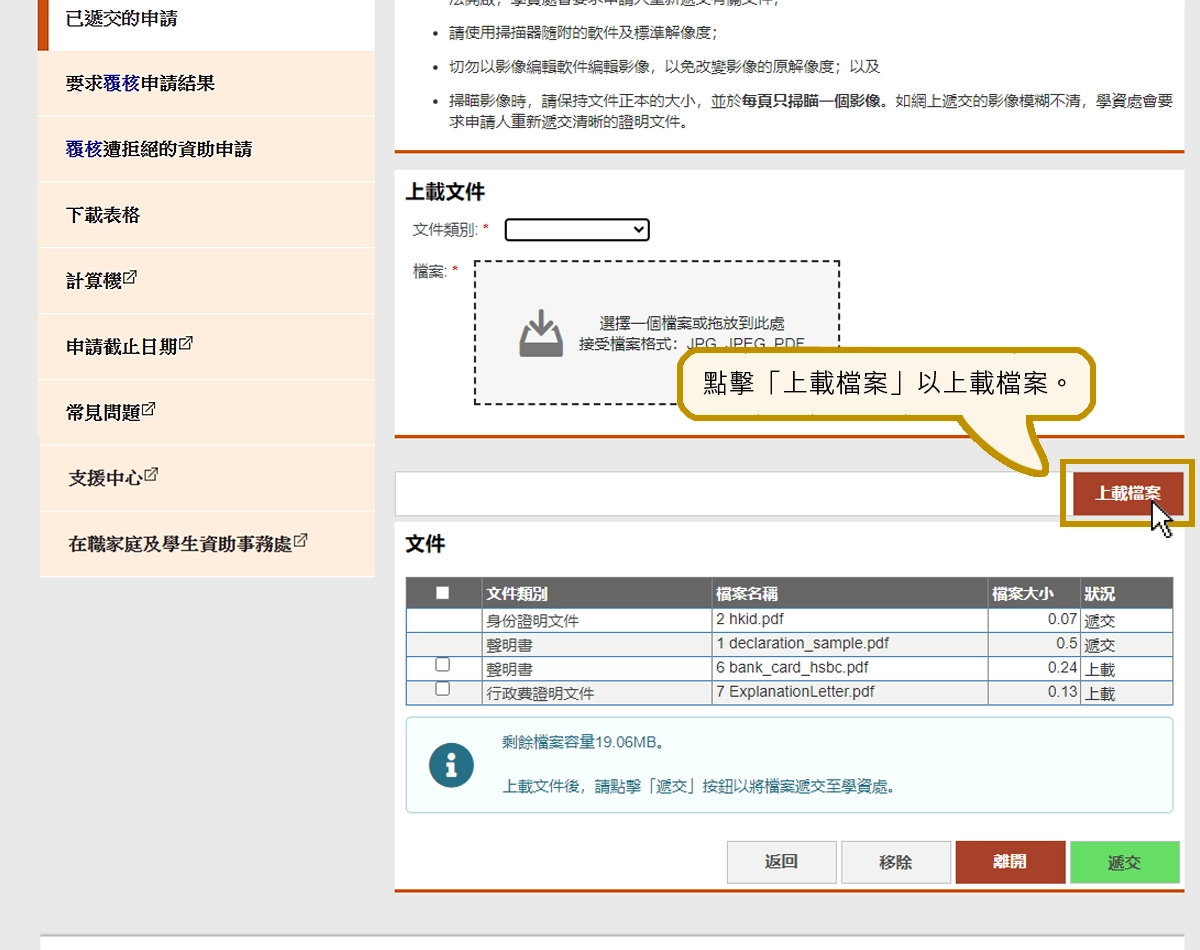Click the external-link icon beside 申請截止日期
The width and height of the screenshot is (1200, 950).
click(186, 344)
